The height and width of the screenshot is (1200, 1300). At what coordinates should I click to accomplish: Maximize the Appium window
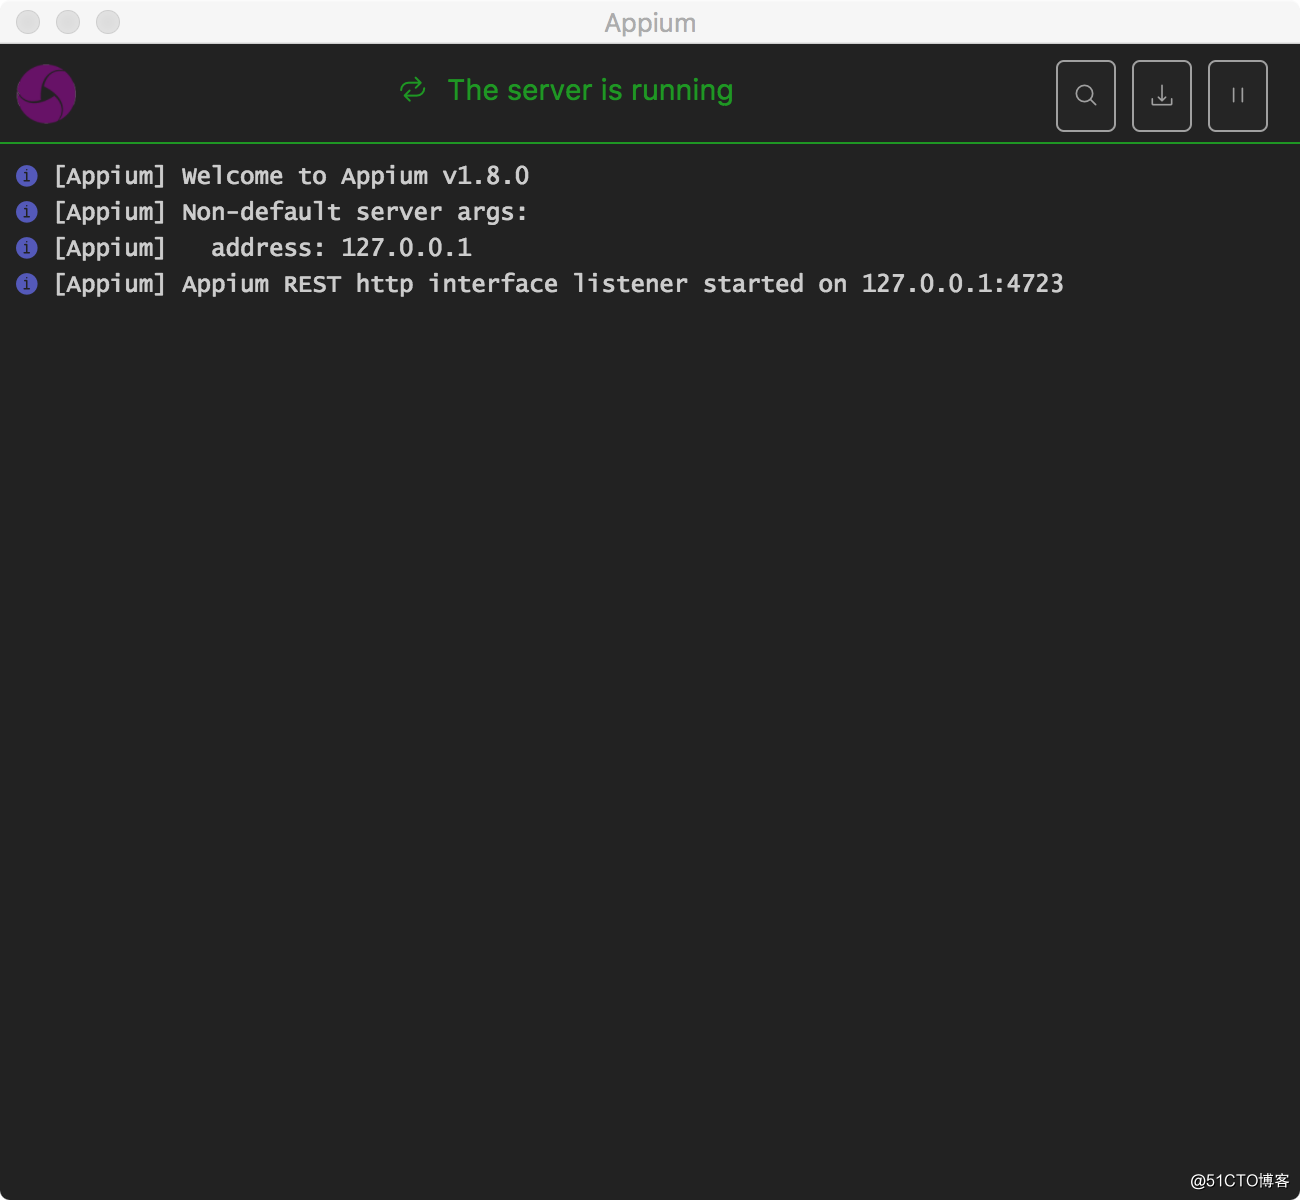coord(108,22)
